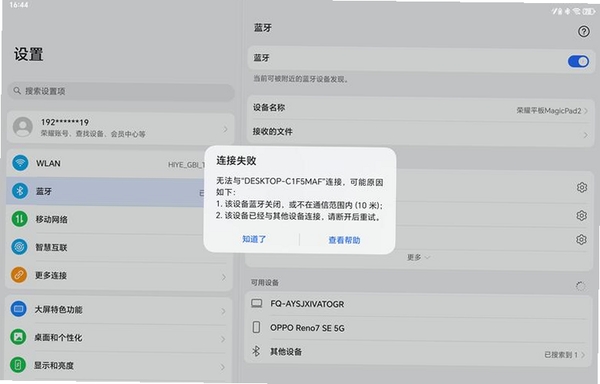Click chevron on the account row
This screenshot has width=600, height=384.
[225, 129]
